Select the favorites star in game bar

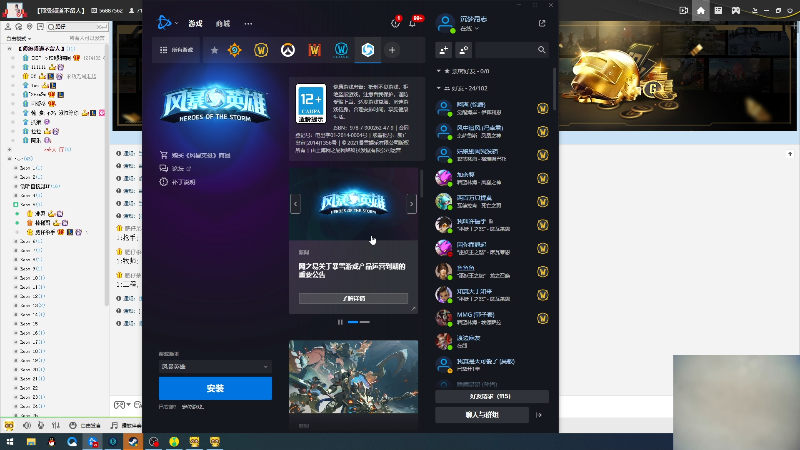215,50
